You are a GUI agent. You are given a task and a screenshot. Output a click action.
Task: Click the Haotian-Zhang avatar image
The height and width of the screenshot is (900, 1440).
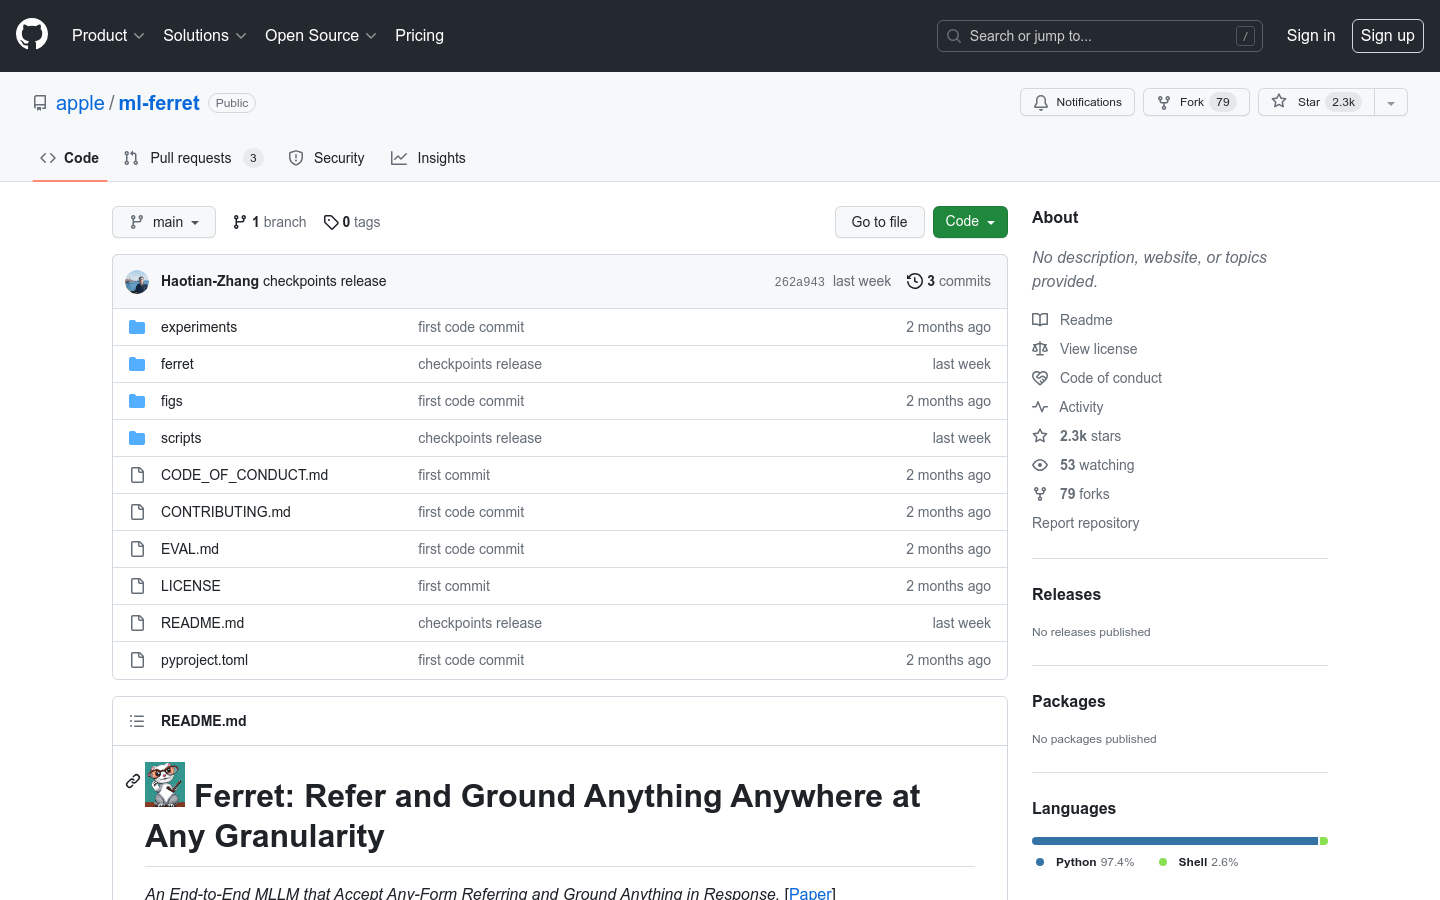click(x=137, y=282)
